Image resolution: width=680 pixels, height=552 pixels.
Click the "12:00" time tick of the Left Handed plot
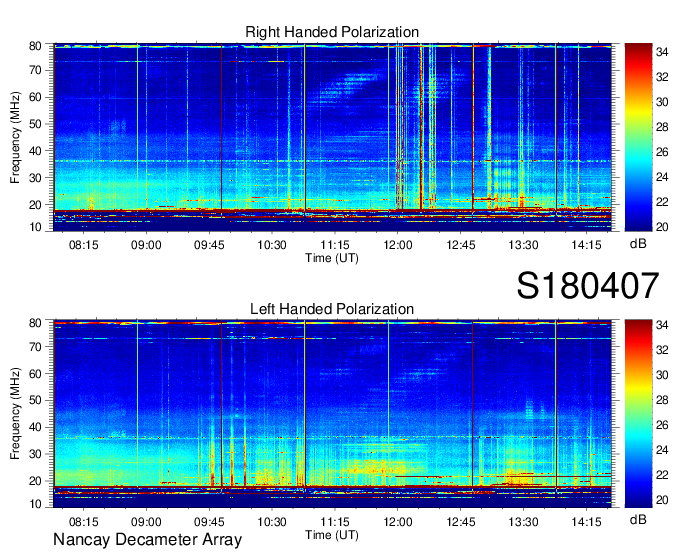398,521
